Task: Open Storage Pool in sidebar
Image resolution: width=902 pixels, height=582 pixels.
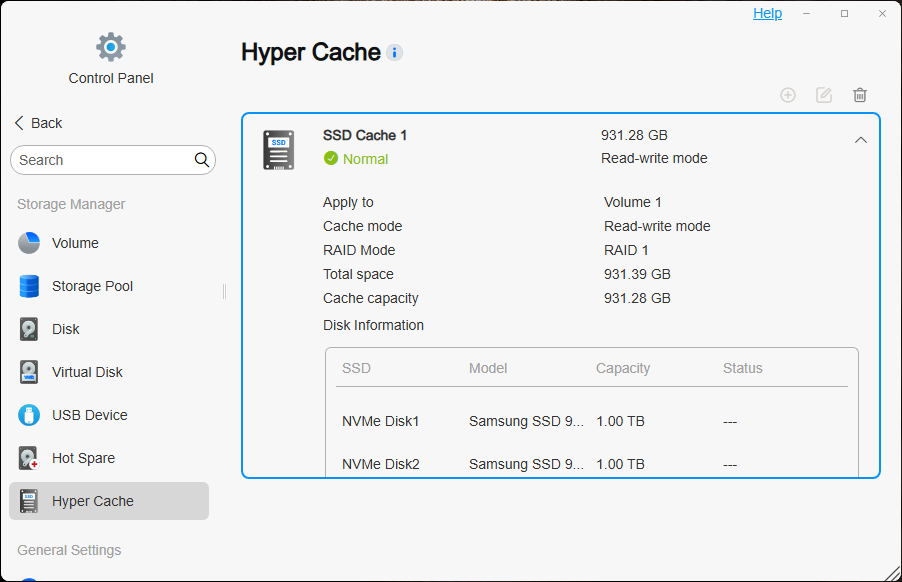Action: click(92, 286)
